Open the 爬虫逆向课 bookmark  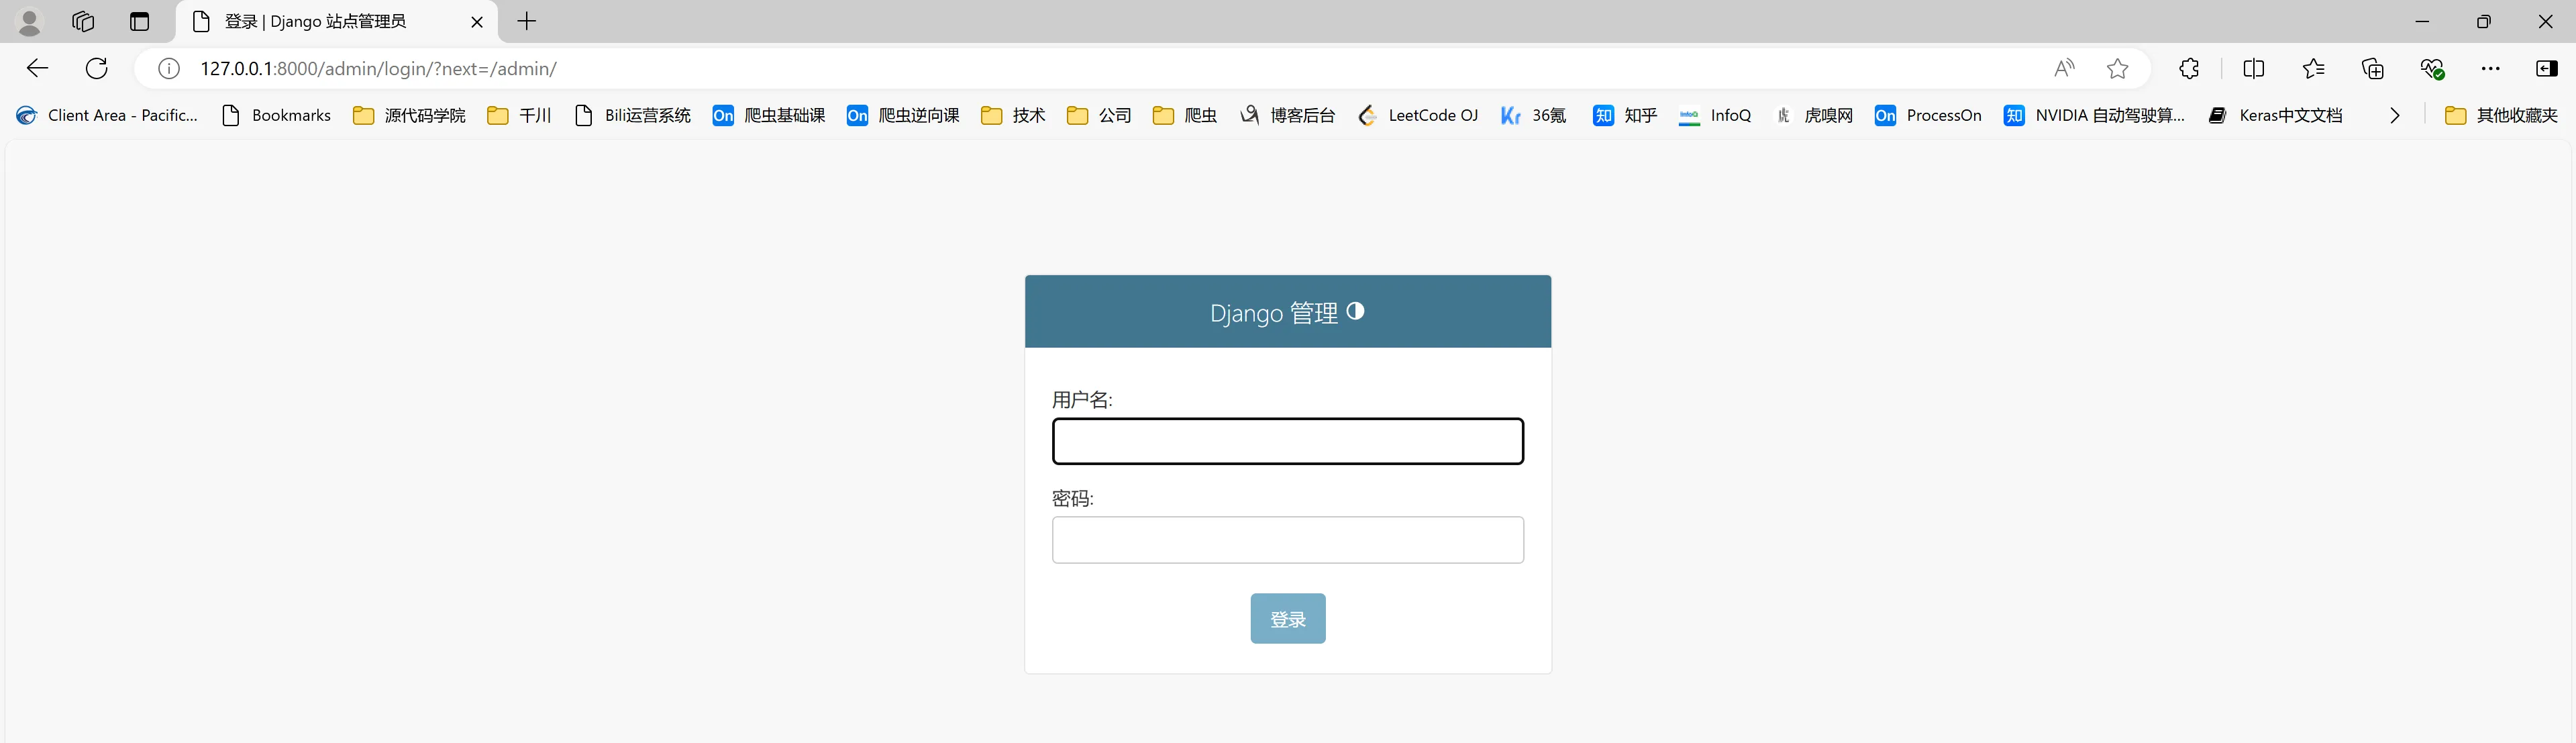pos(903,115)
